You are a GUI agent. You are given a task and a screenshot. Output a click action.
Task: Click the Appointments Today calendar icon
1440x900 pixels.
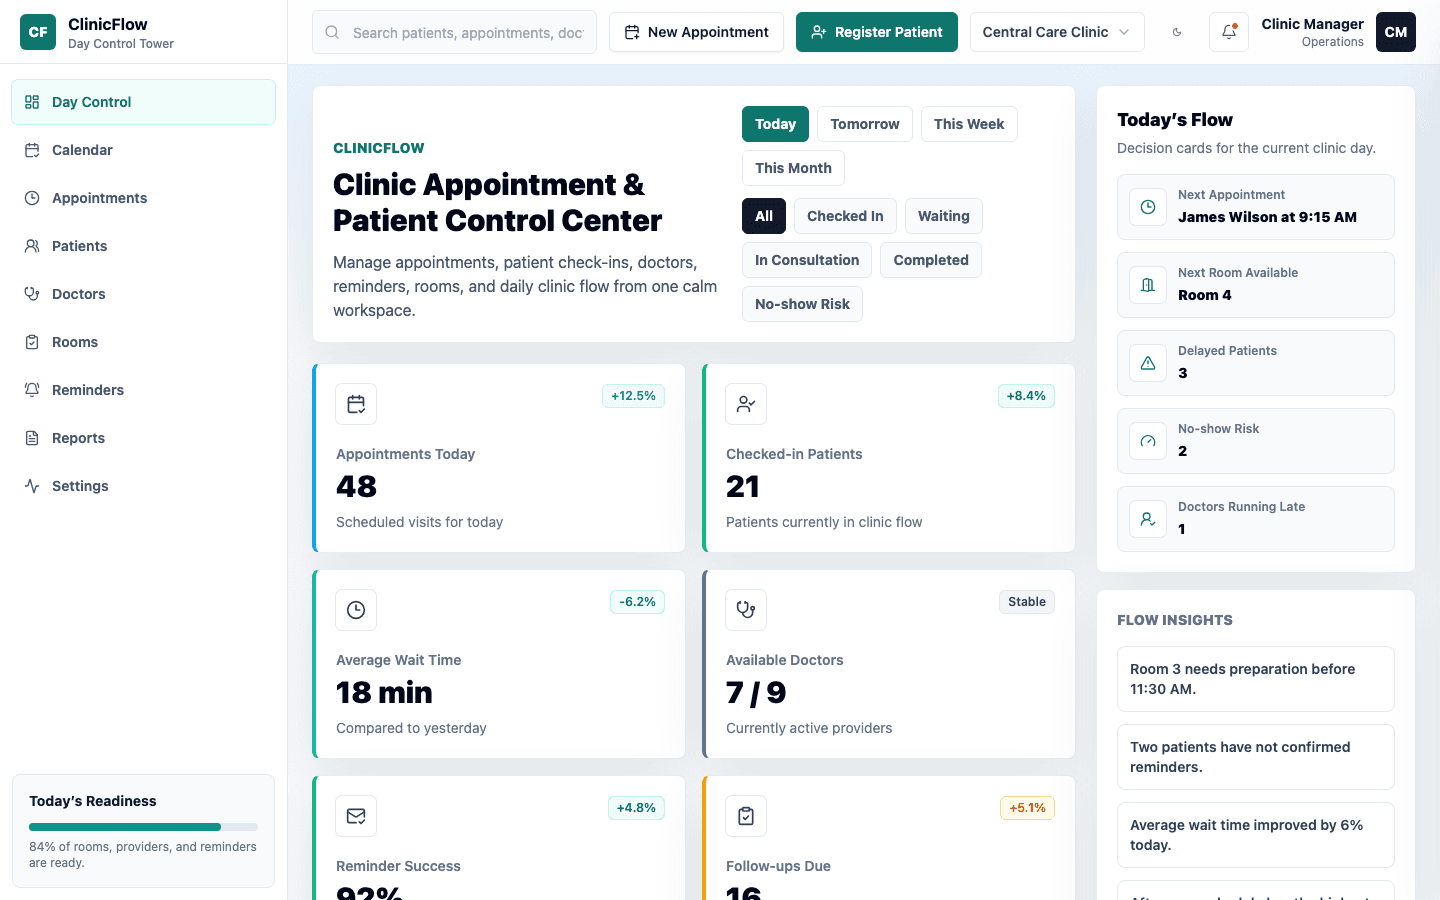point(356,404)
